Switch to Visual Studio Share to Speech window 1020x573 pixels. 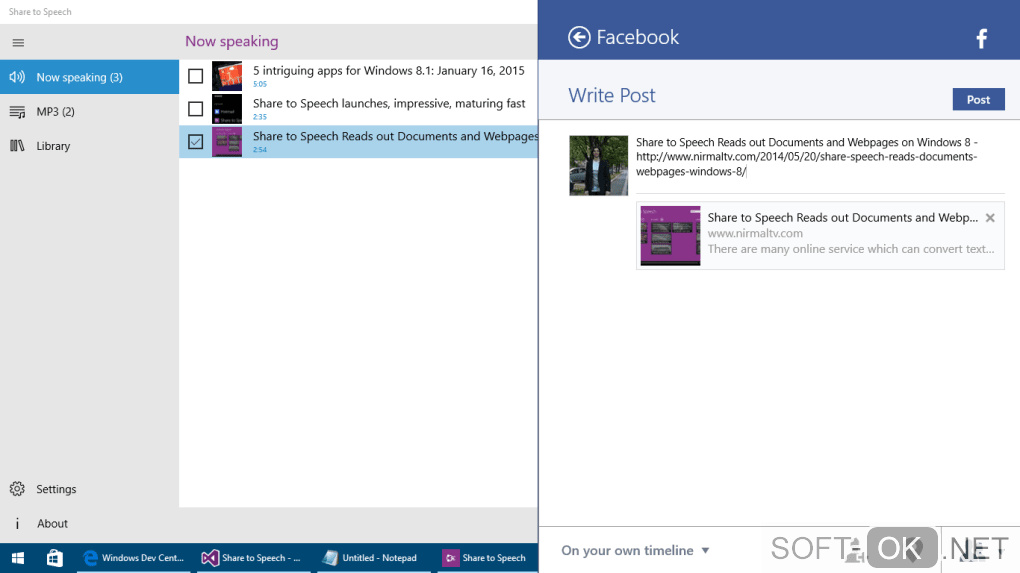[x=252, y=558]
